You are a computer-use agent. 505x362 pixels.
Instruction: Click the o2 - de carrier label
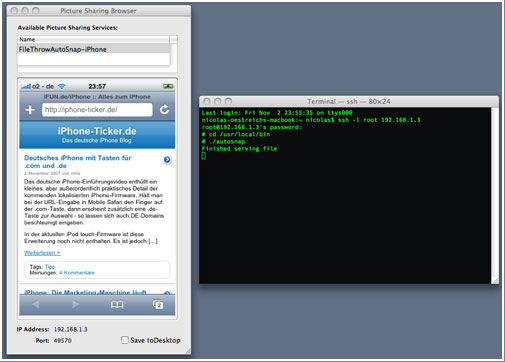43,86
